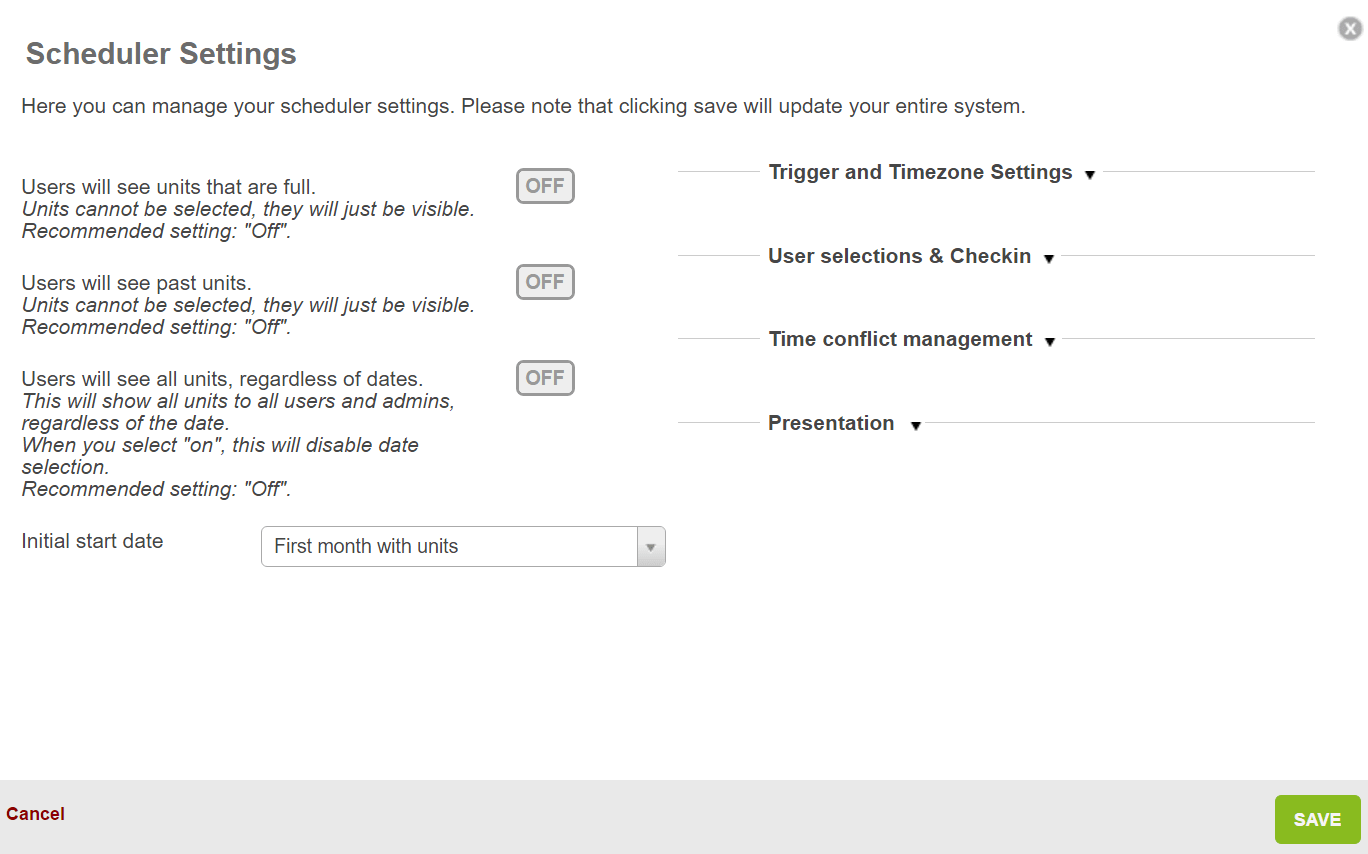The width and height of the screenshot is (1368, 854).
Task: Turn on 'see all units regardless of dates'
Action: coord(545,378)
